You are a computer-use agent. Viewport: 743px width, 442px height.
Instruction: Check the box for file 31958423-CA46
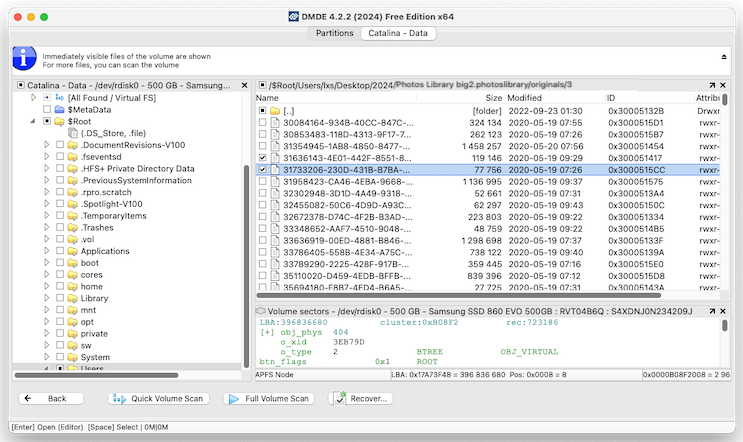point(263,182)
